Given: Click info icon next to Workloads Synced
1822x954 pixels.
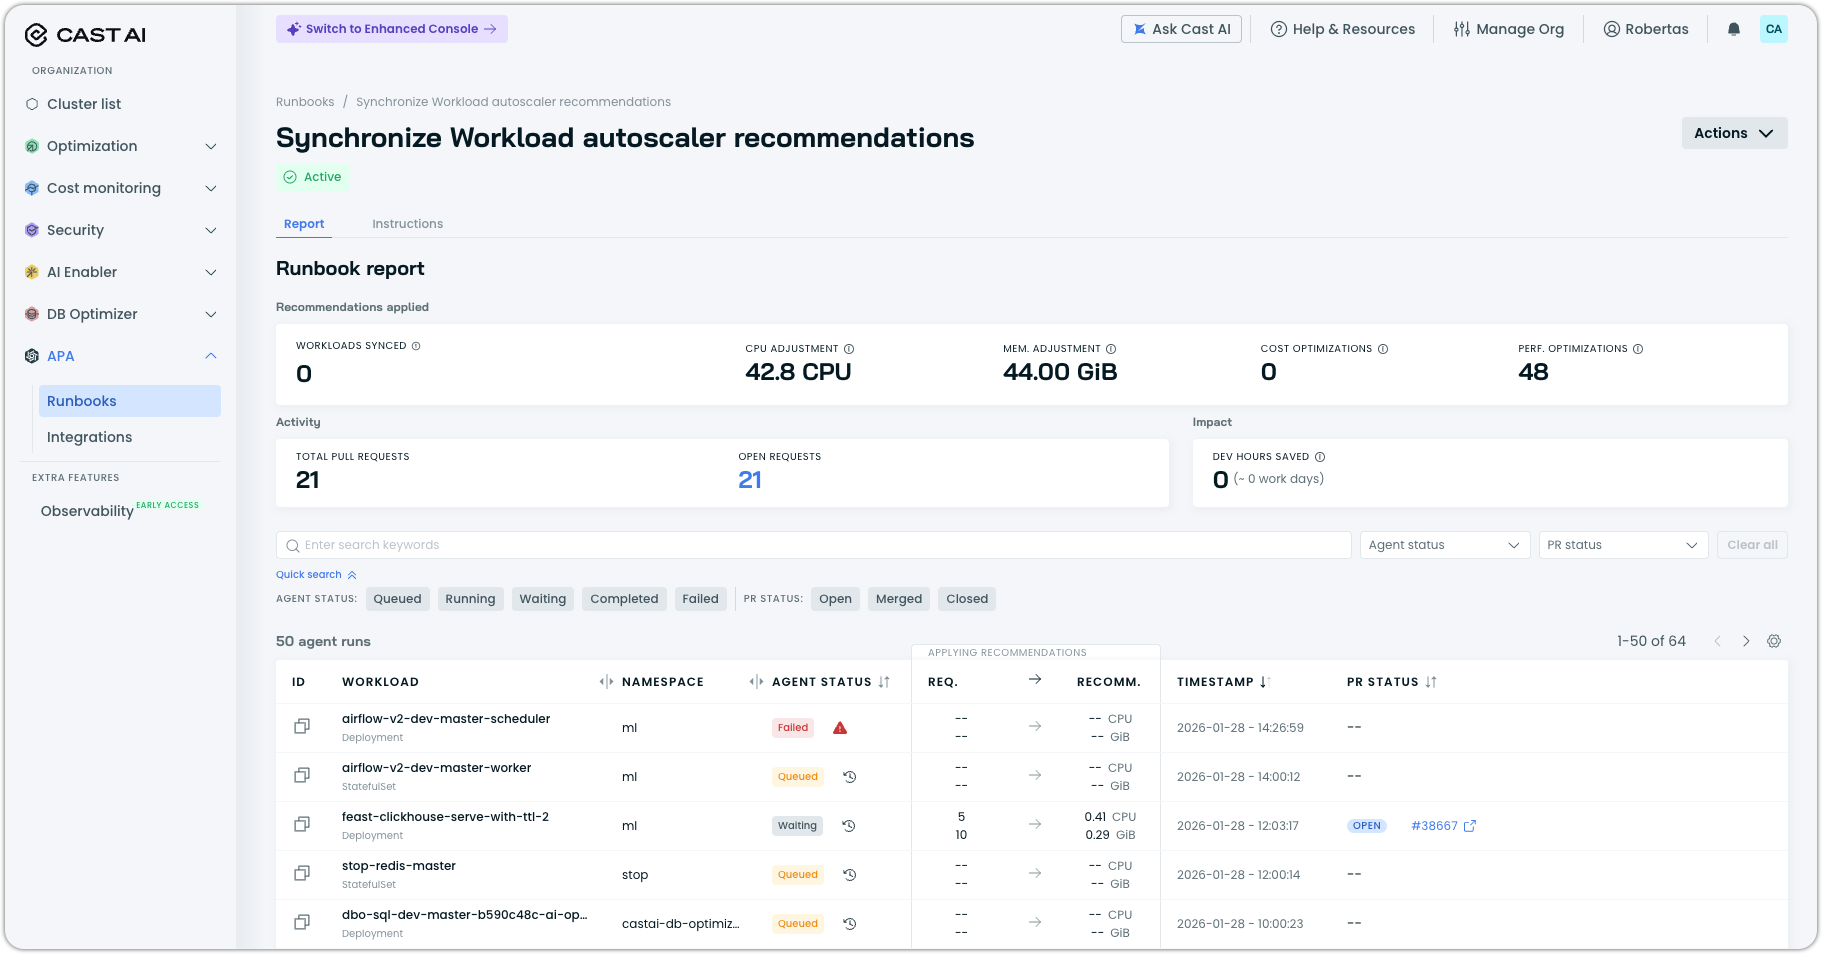Looking at the screenshot, I should click(x=416, y=346).
